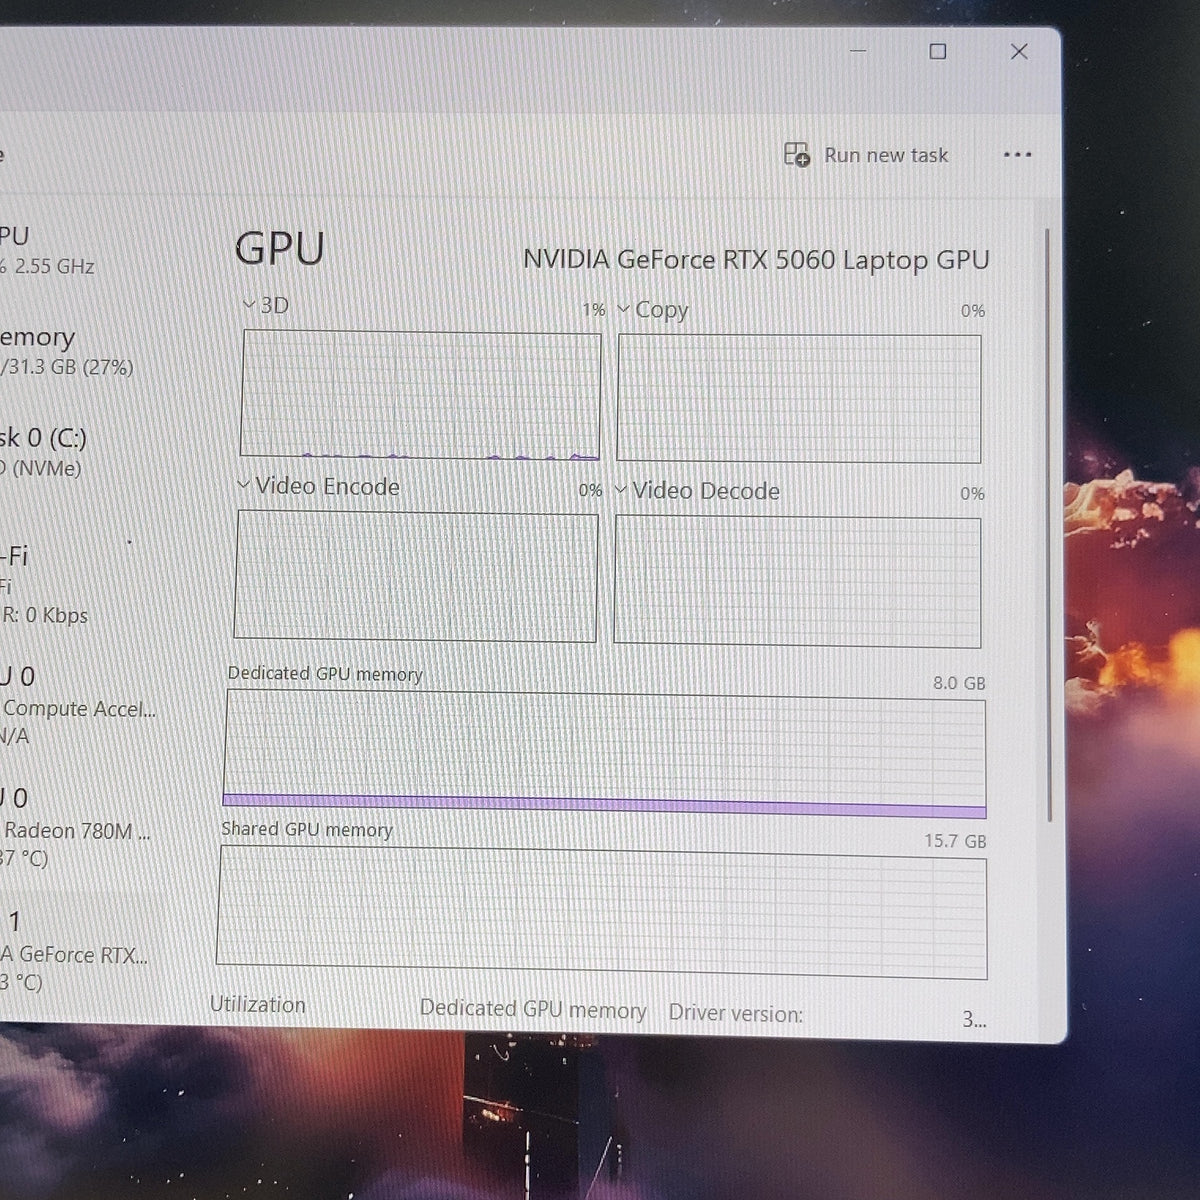Open the Copy engine graph dropdown
This screenshot has height=1200, width=1200.
tap(624, 309)
